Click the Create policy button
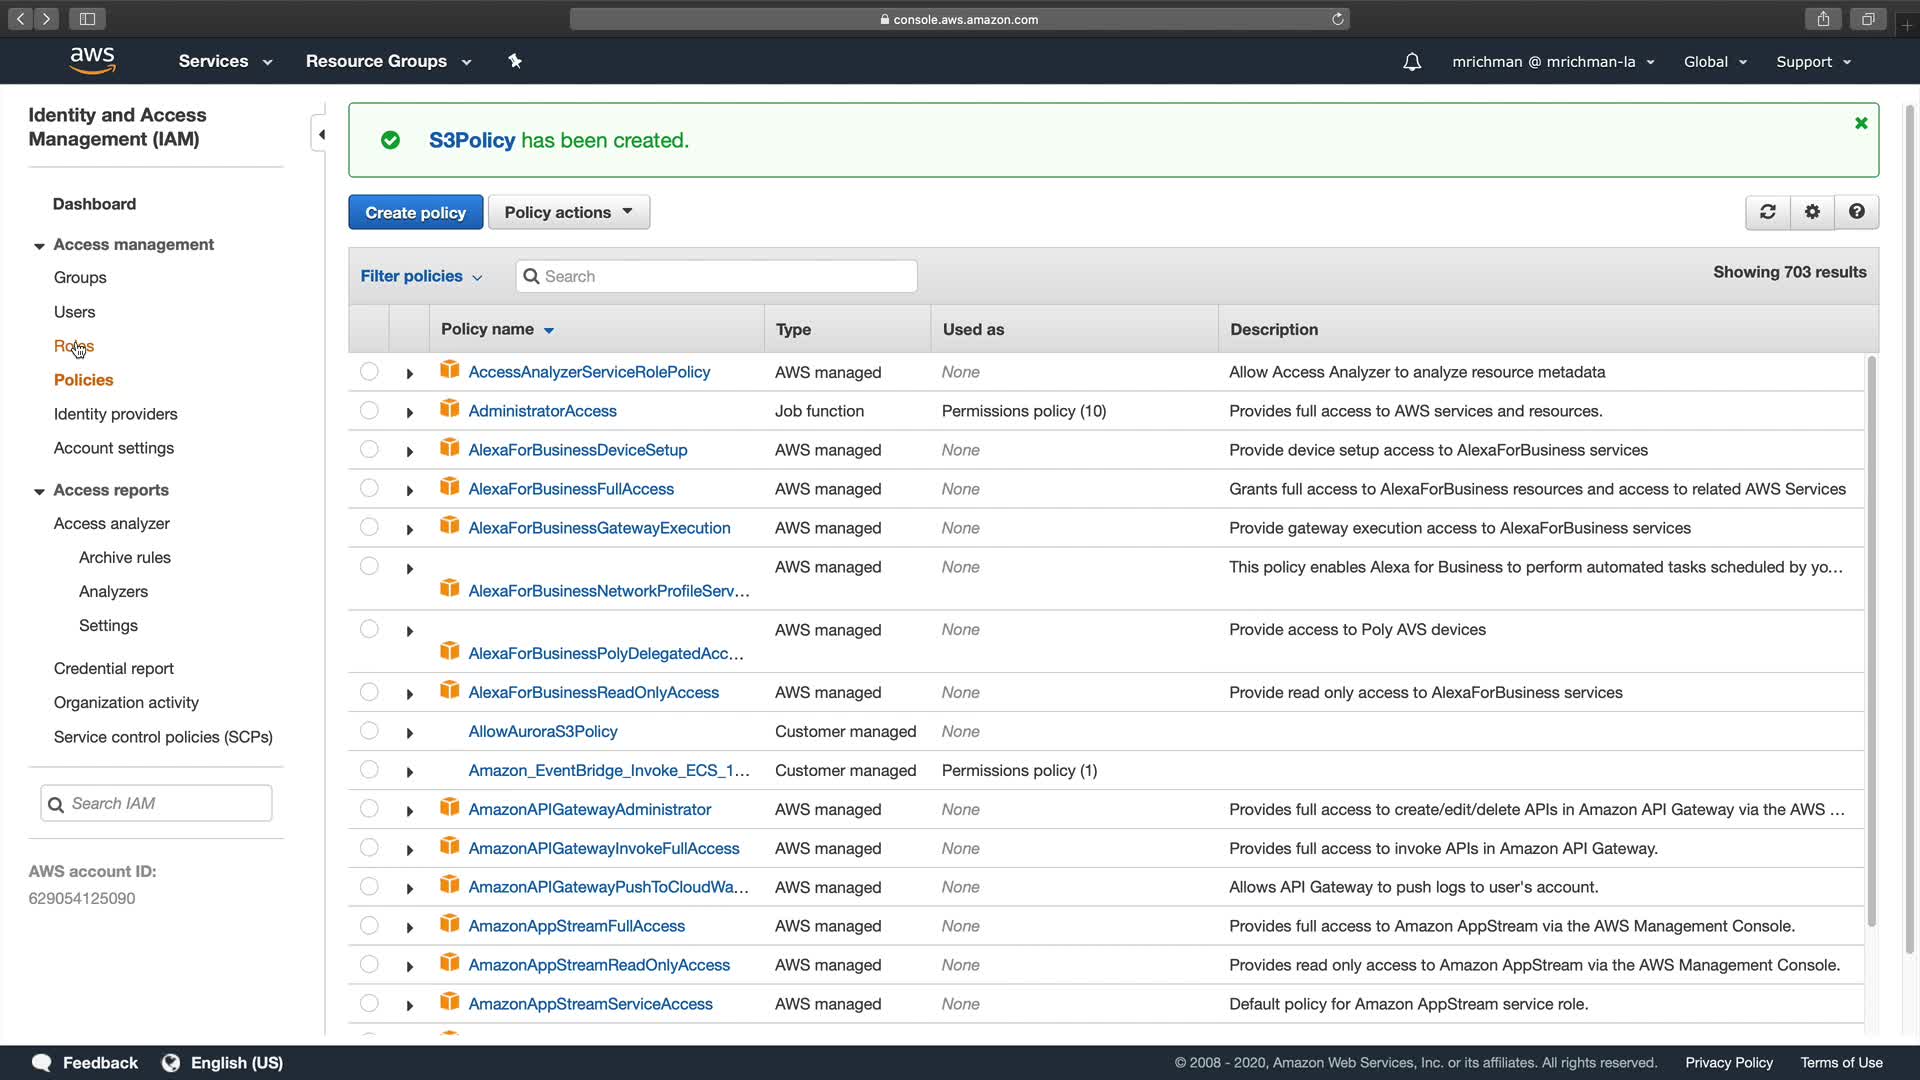 (x=415, y=212)
